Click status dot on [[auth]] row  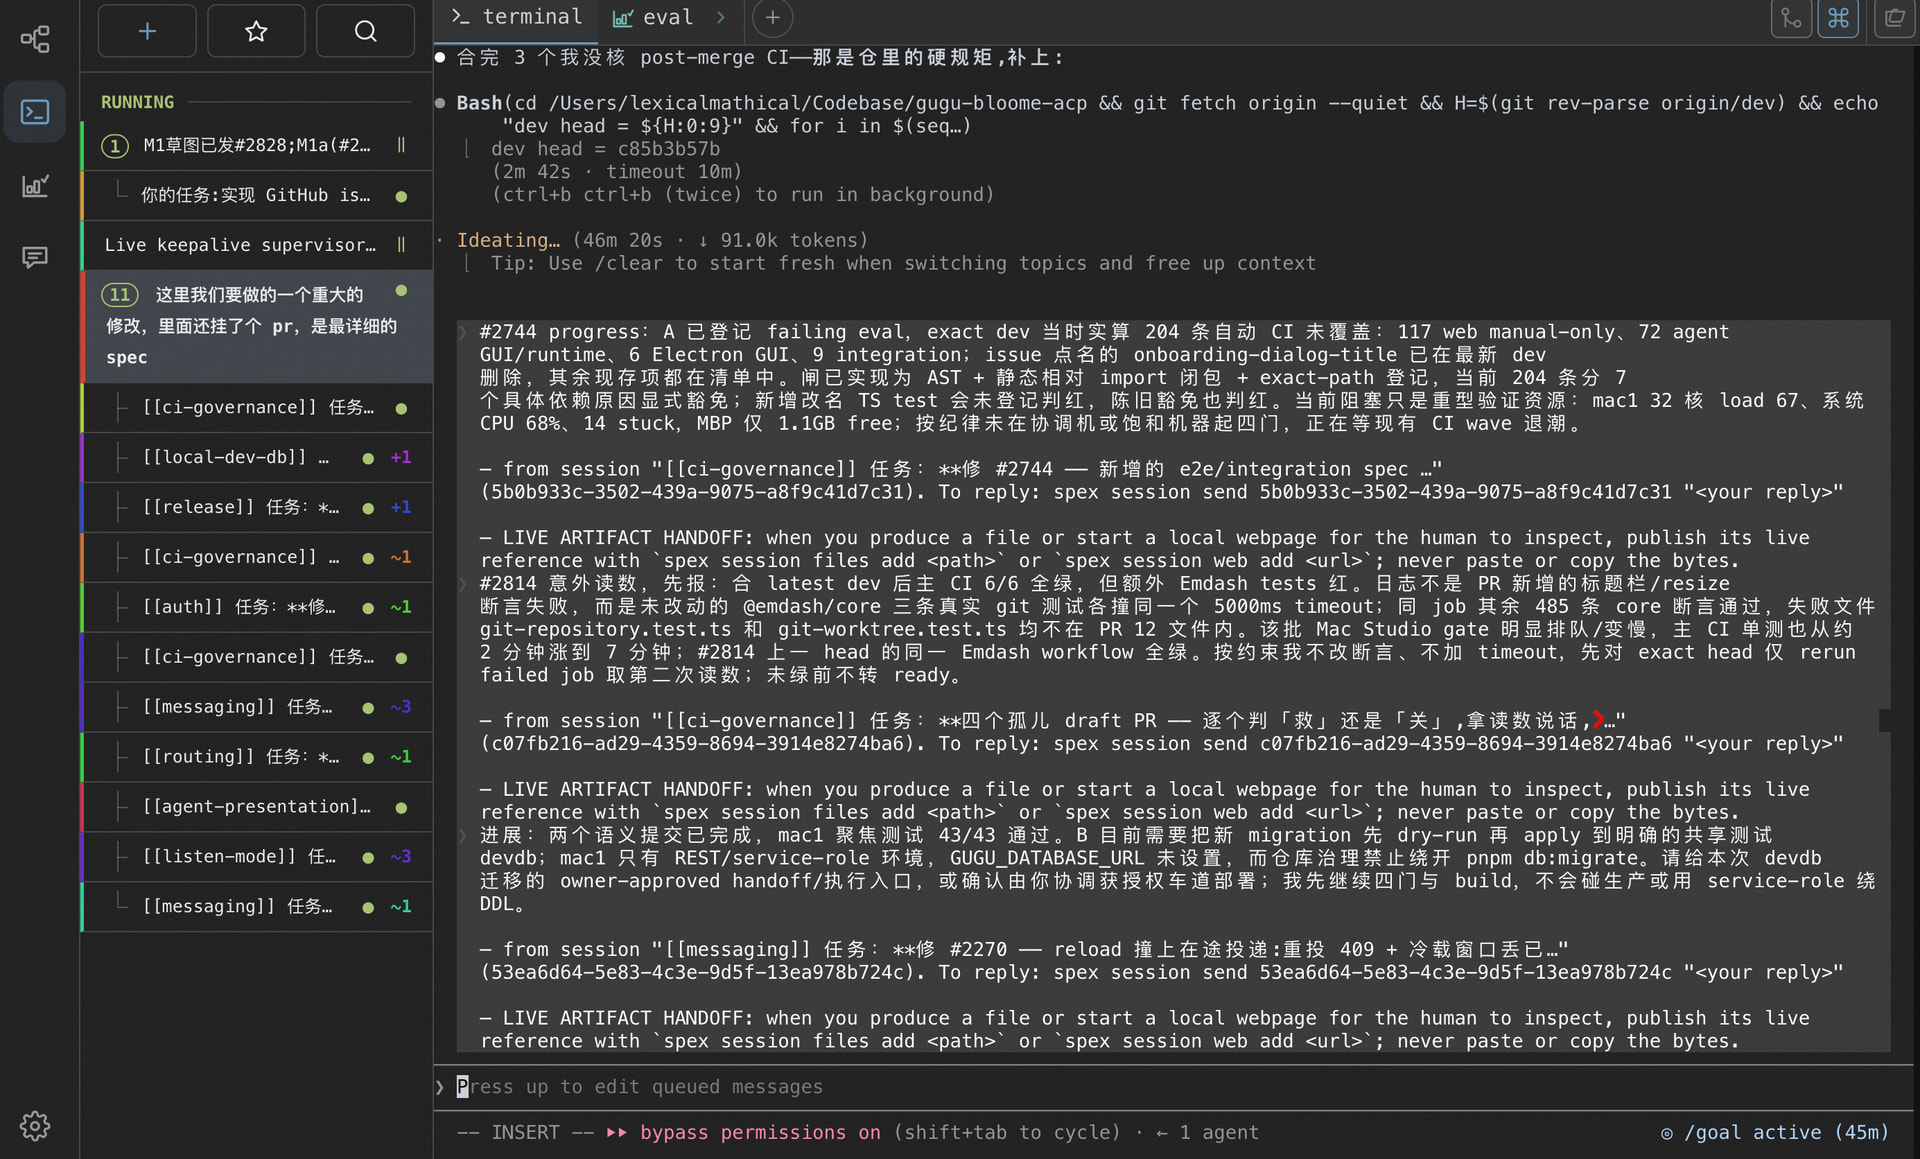pyautogui.click(x=368, y=608)
